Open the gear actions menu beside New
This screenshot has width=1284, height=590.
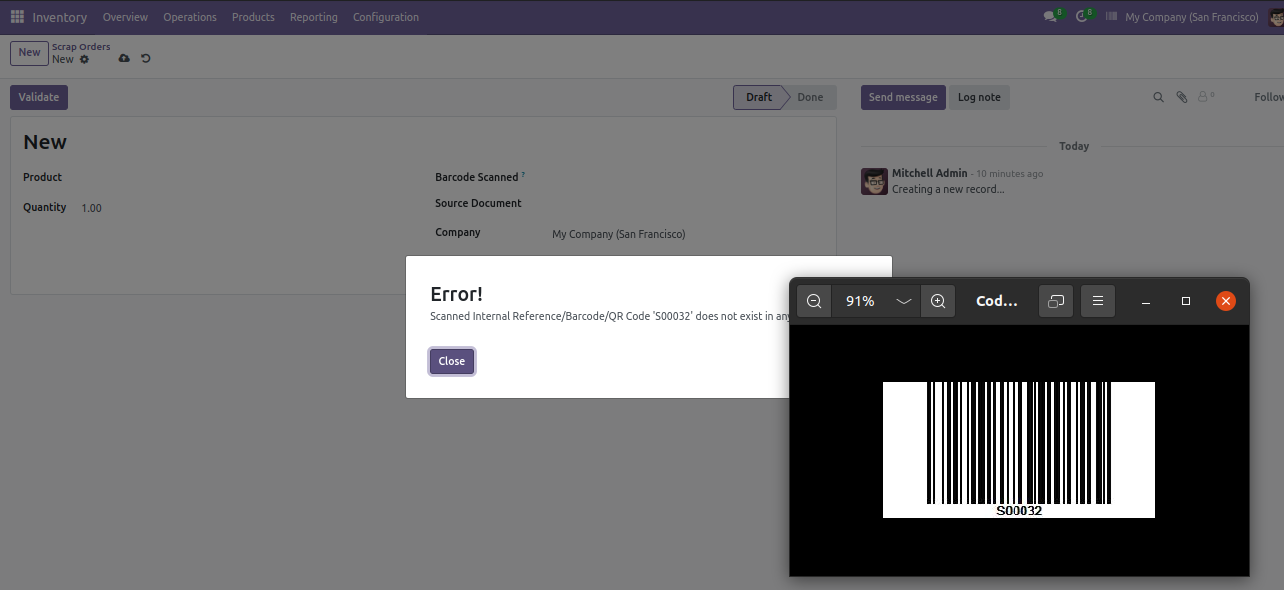(84, 60)
